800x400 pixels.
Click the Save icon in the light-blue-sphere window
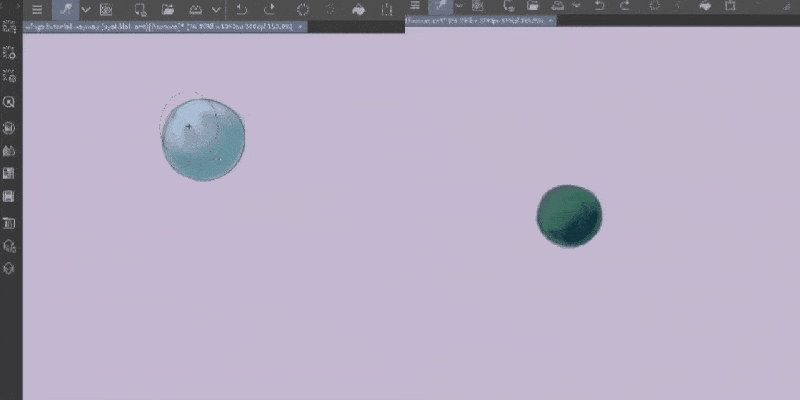pyautogui.click(x=196, y=10)
